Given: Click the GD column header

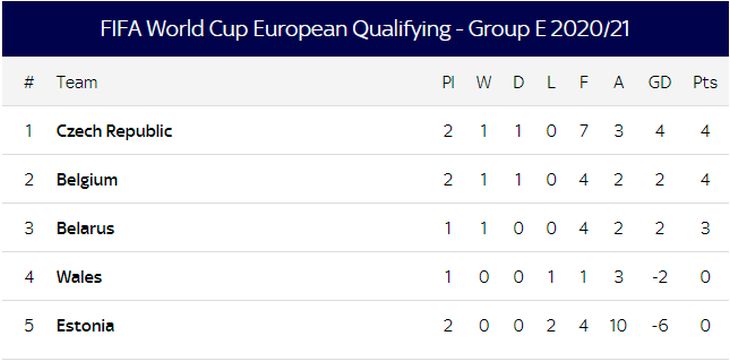Looking at the screenshot, I should coord(660,83).
